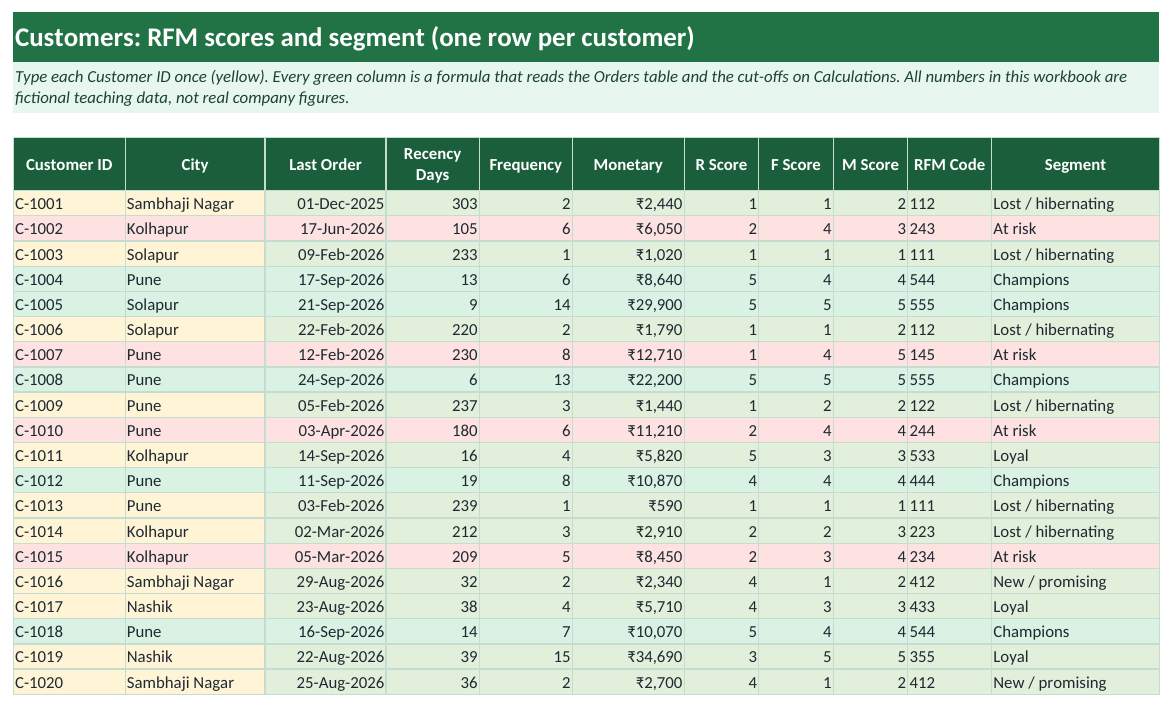
Task: Click the last order date 24-Sep-2026
Action: coord(325,380)
